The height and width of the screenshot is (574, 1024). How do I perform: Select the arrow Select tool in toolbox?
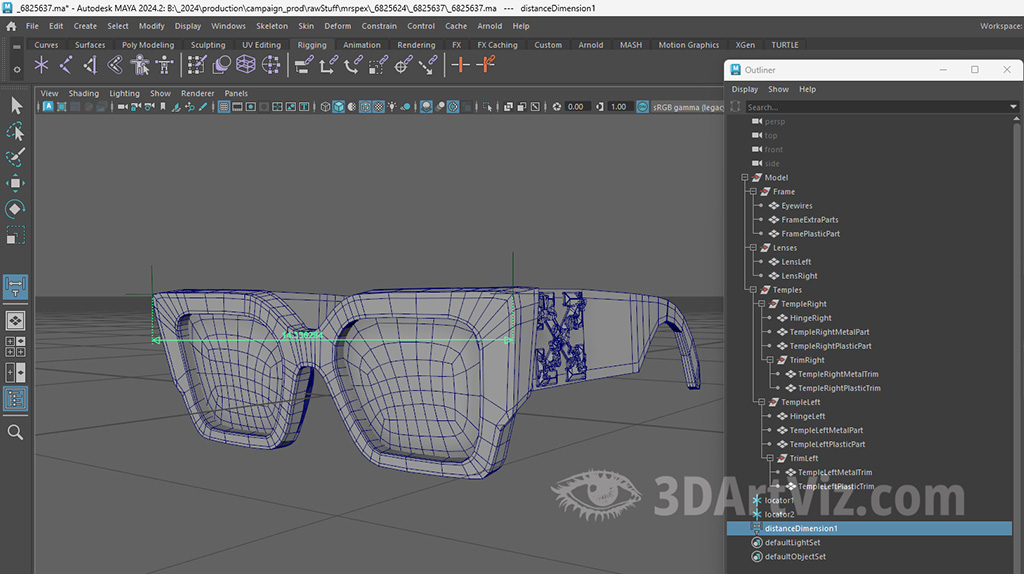[15, 105]
